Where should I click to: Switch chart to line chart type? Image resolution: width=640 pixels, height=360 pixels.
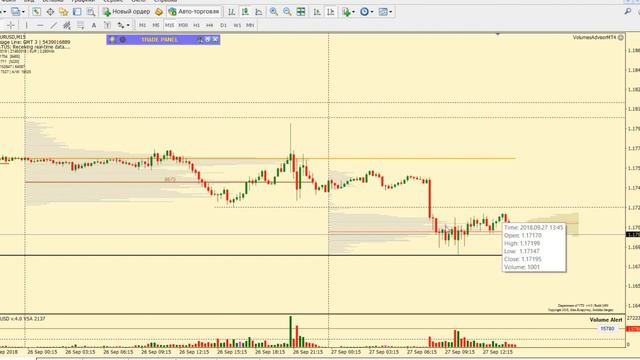[x=259, y=12]
